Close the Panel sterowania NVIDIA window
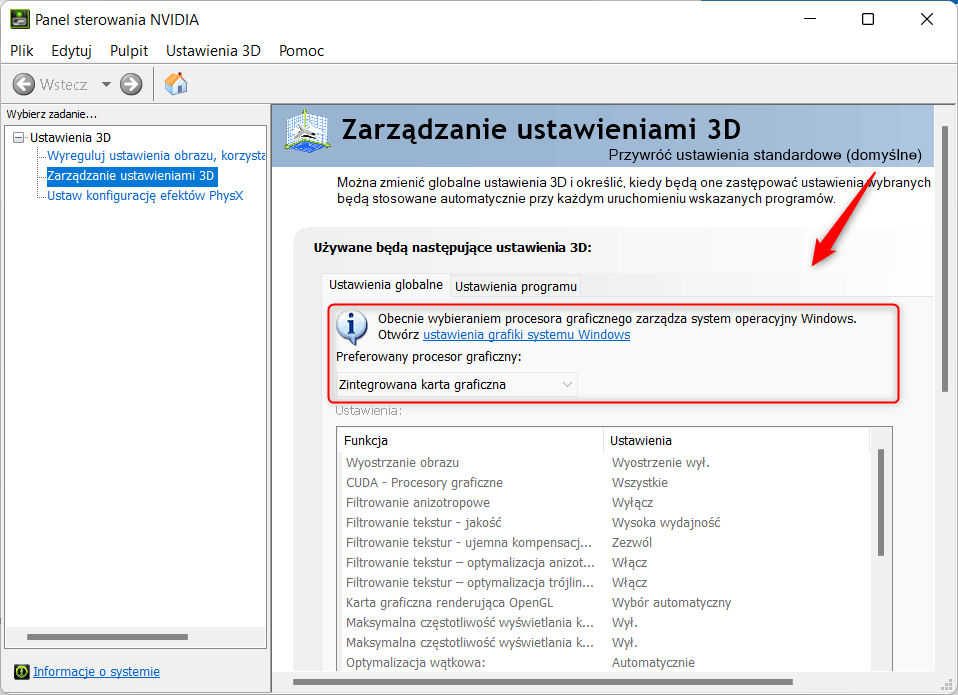Viewport: 958px width, 695px height. point(927,20)
